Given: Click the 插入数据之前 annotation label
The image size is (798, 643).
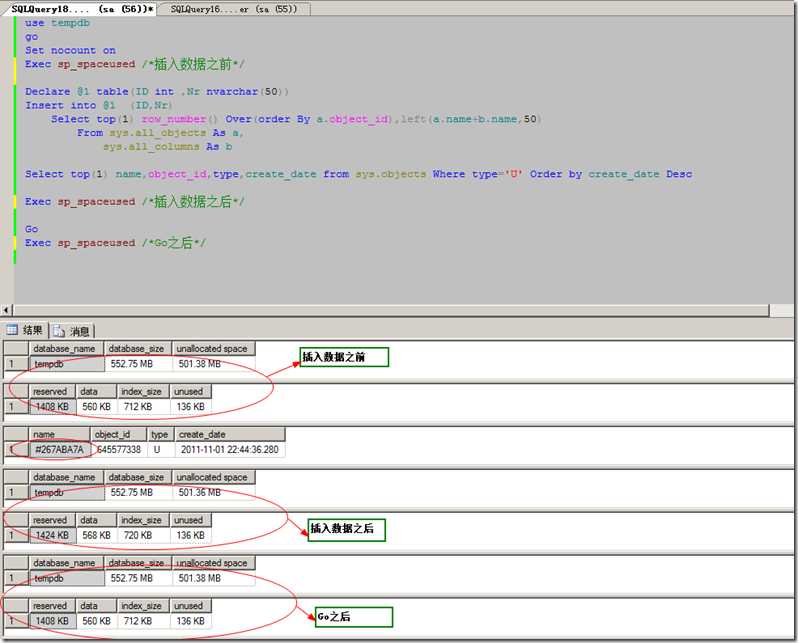Looking at the screenshot, I should click(x=342, y=357).
